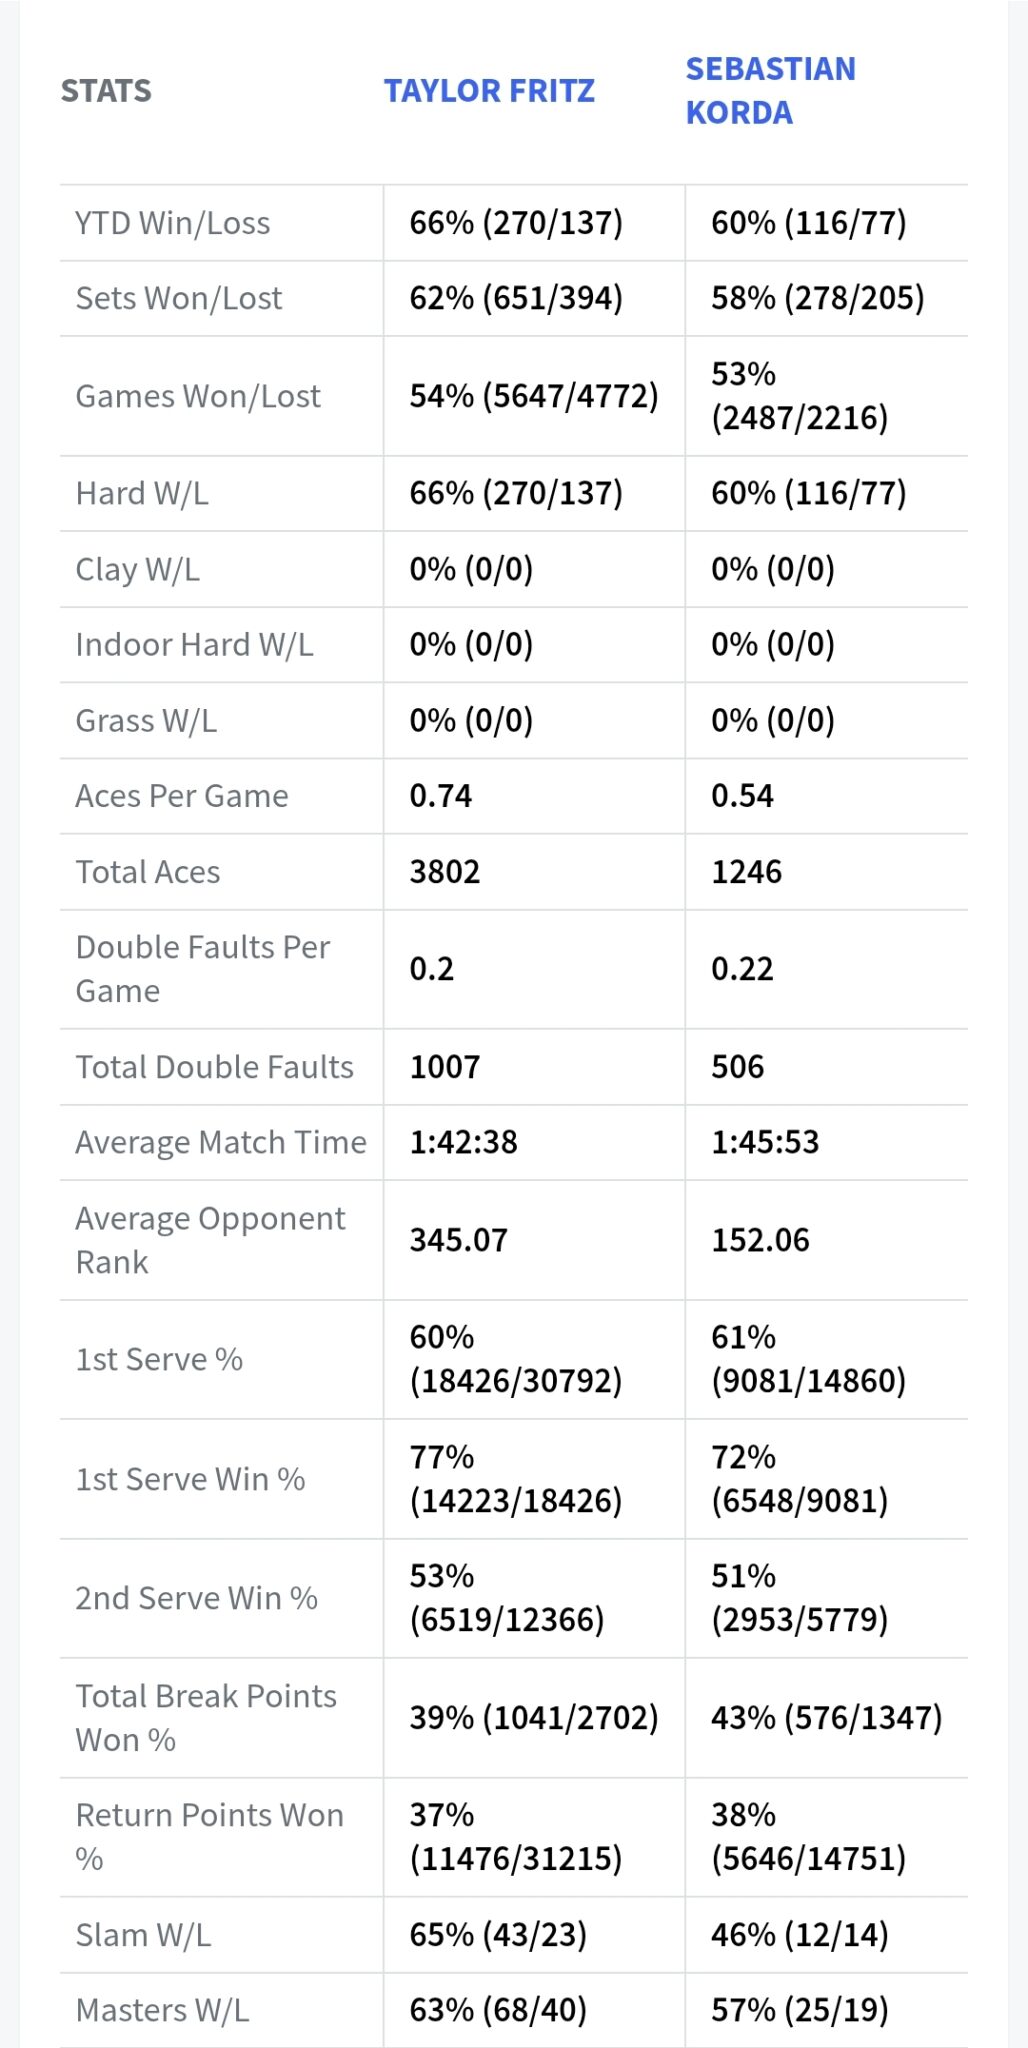Click the Indoor Hard W/L label
The image size is (1028, 2048).
coord(194,645)
